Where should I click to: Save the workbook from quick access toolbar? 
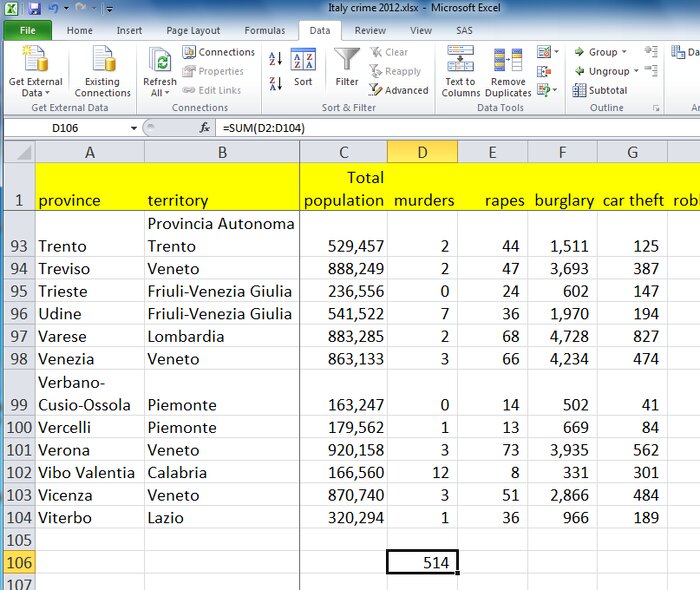34,8
